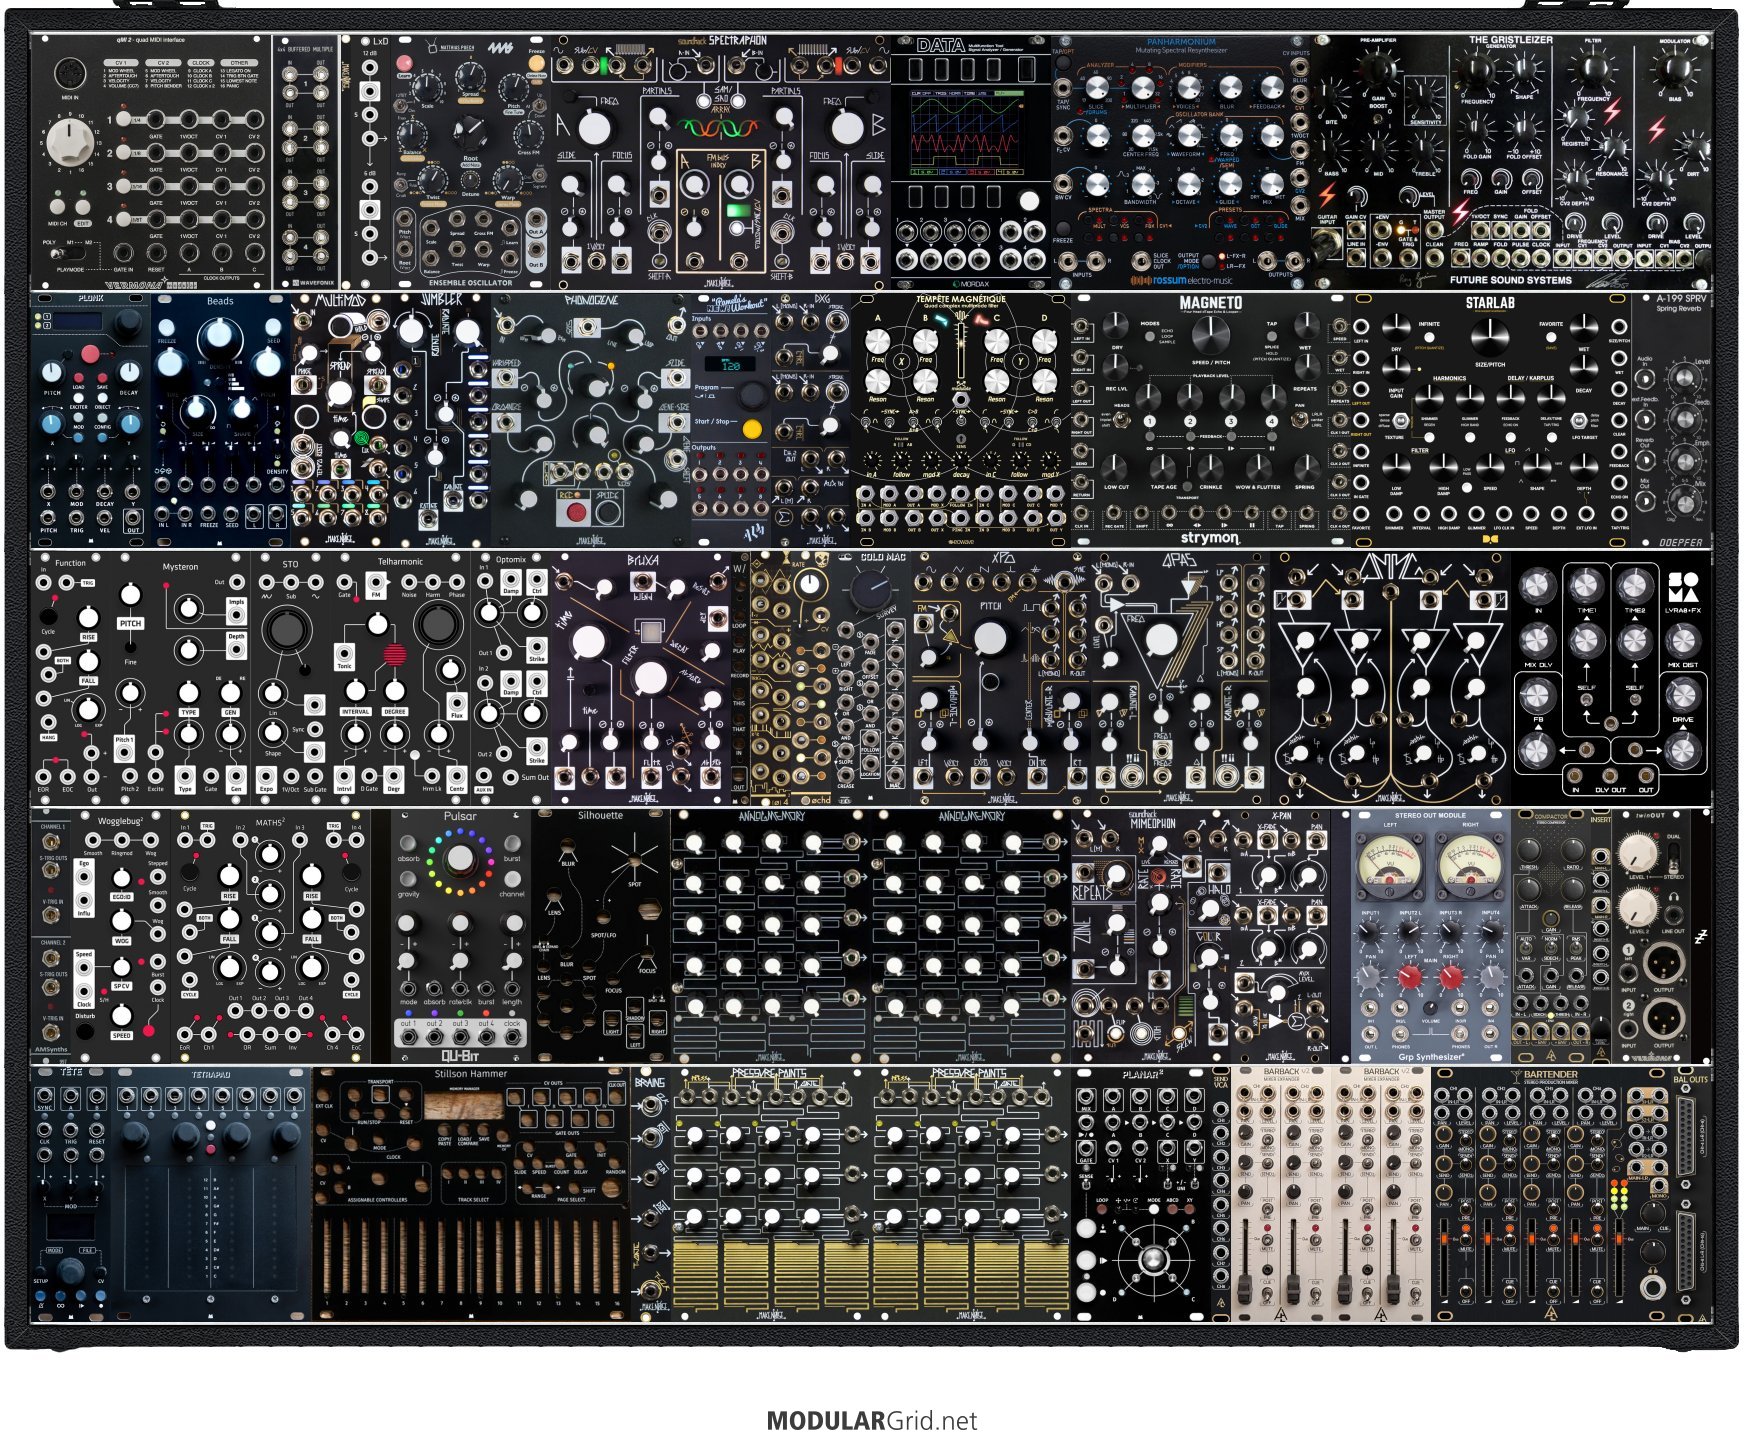Open the Optomix module
The width and height of the screenshot is (1746, 1442).
[511, 678]
